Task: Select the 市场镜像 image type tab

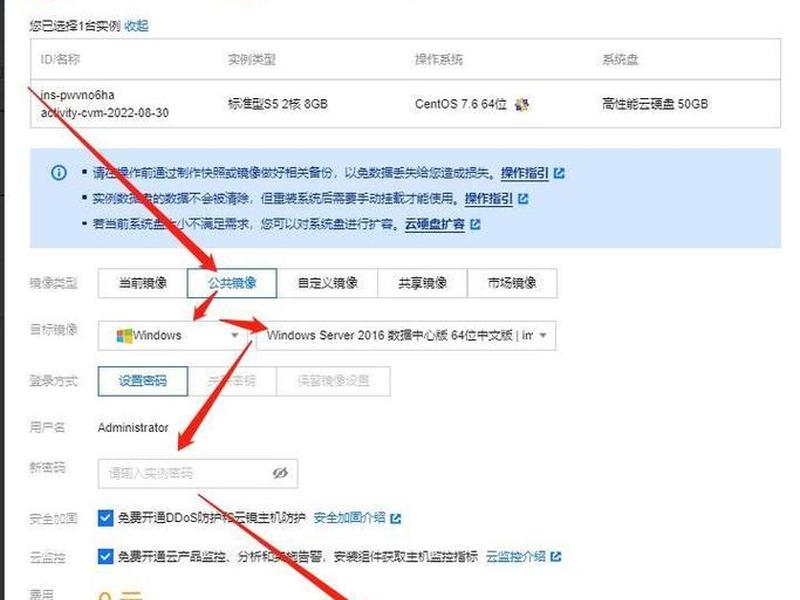Action: click(x=512, y=283)
